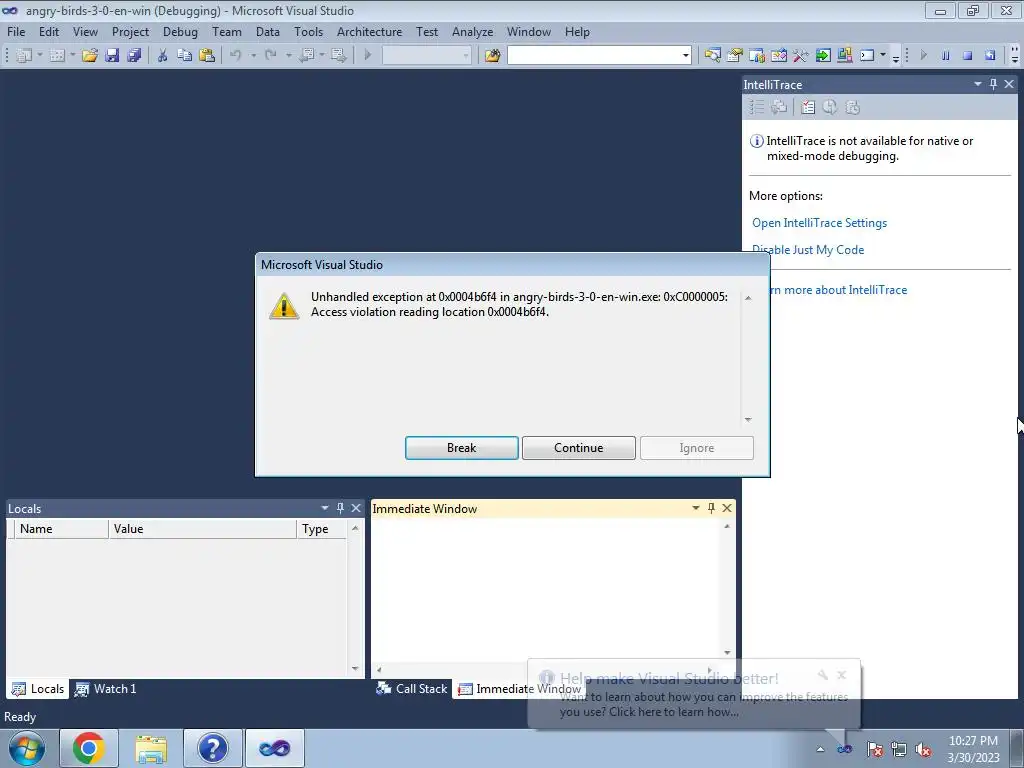The image size is (1024, 768).
Task: Close the Locals panel
Action: 356,508
